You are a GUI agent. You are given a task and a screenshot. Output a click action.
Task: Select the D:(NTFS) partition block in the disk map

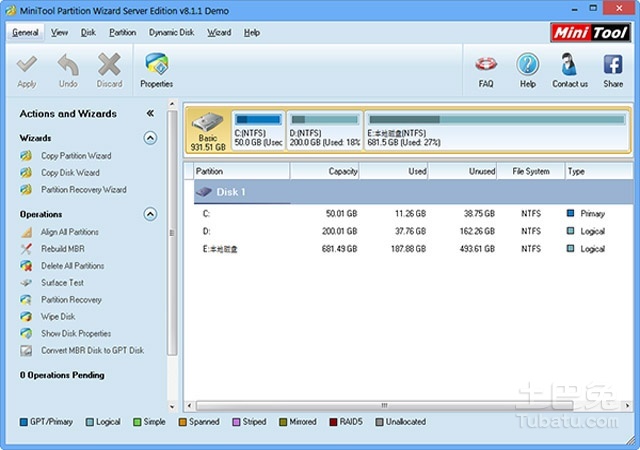click(324, 131)
